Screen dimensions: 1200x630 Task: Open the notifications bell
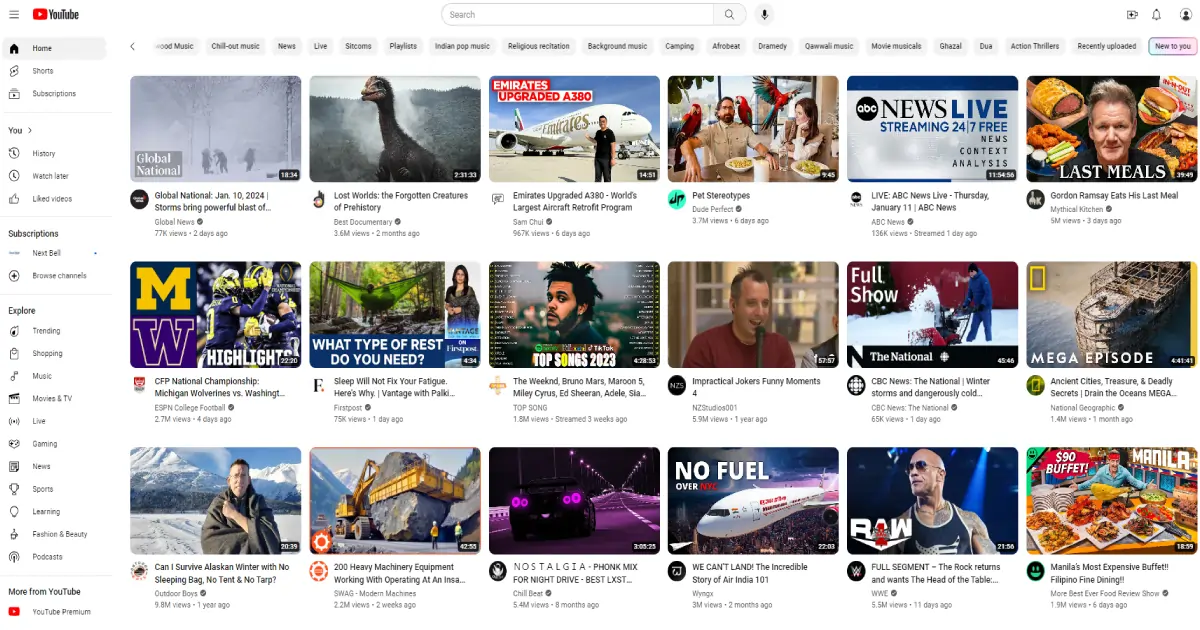pyautogui.click(x=1157, y=14)
